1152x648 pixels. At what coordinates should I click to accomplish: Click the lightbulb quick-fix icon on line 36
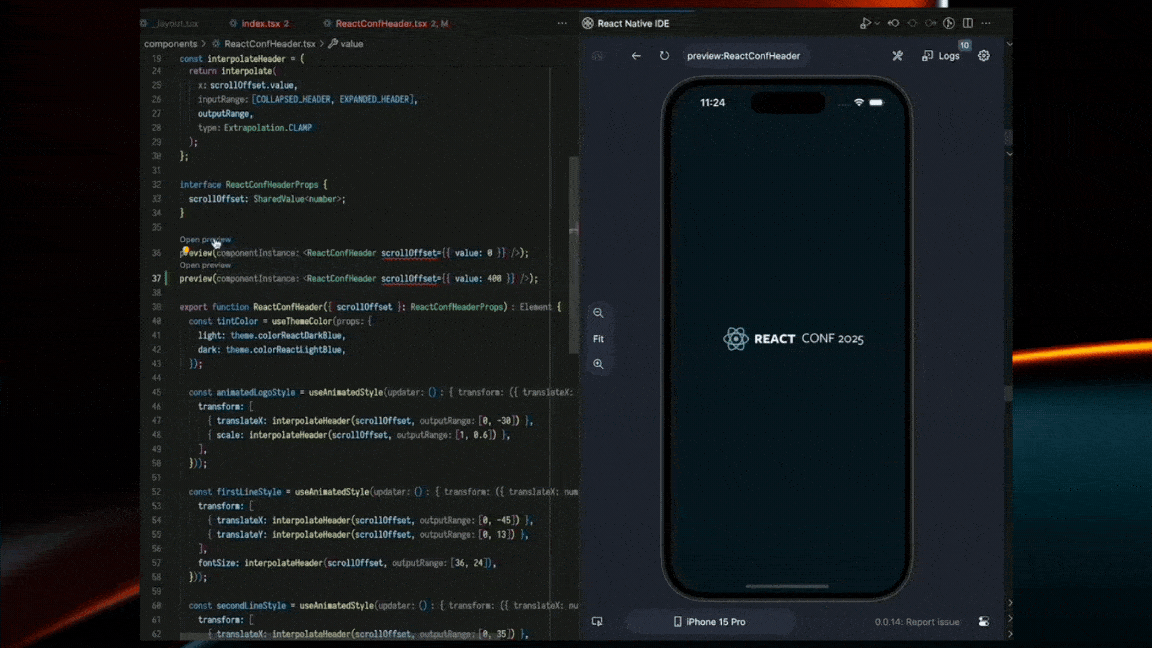point(186,251)
